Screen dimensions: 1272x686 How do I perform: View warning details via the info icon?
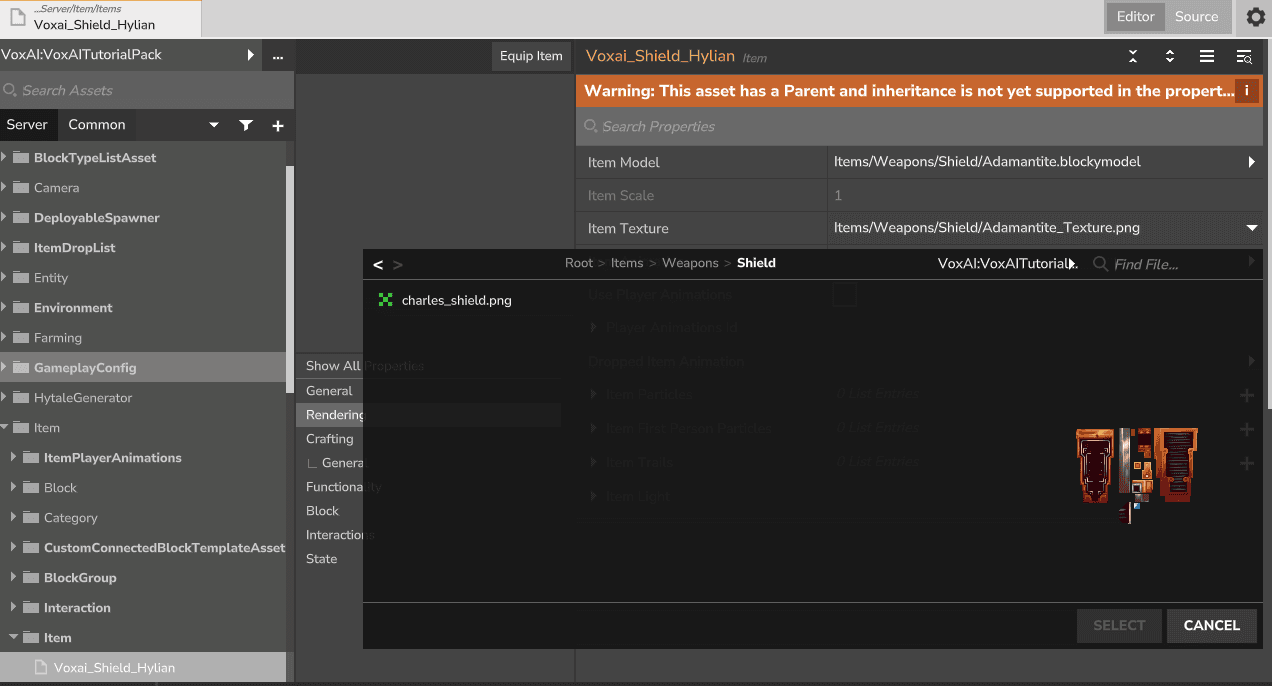[1247, 90]
